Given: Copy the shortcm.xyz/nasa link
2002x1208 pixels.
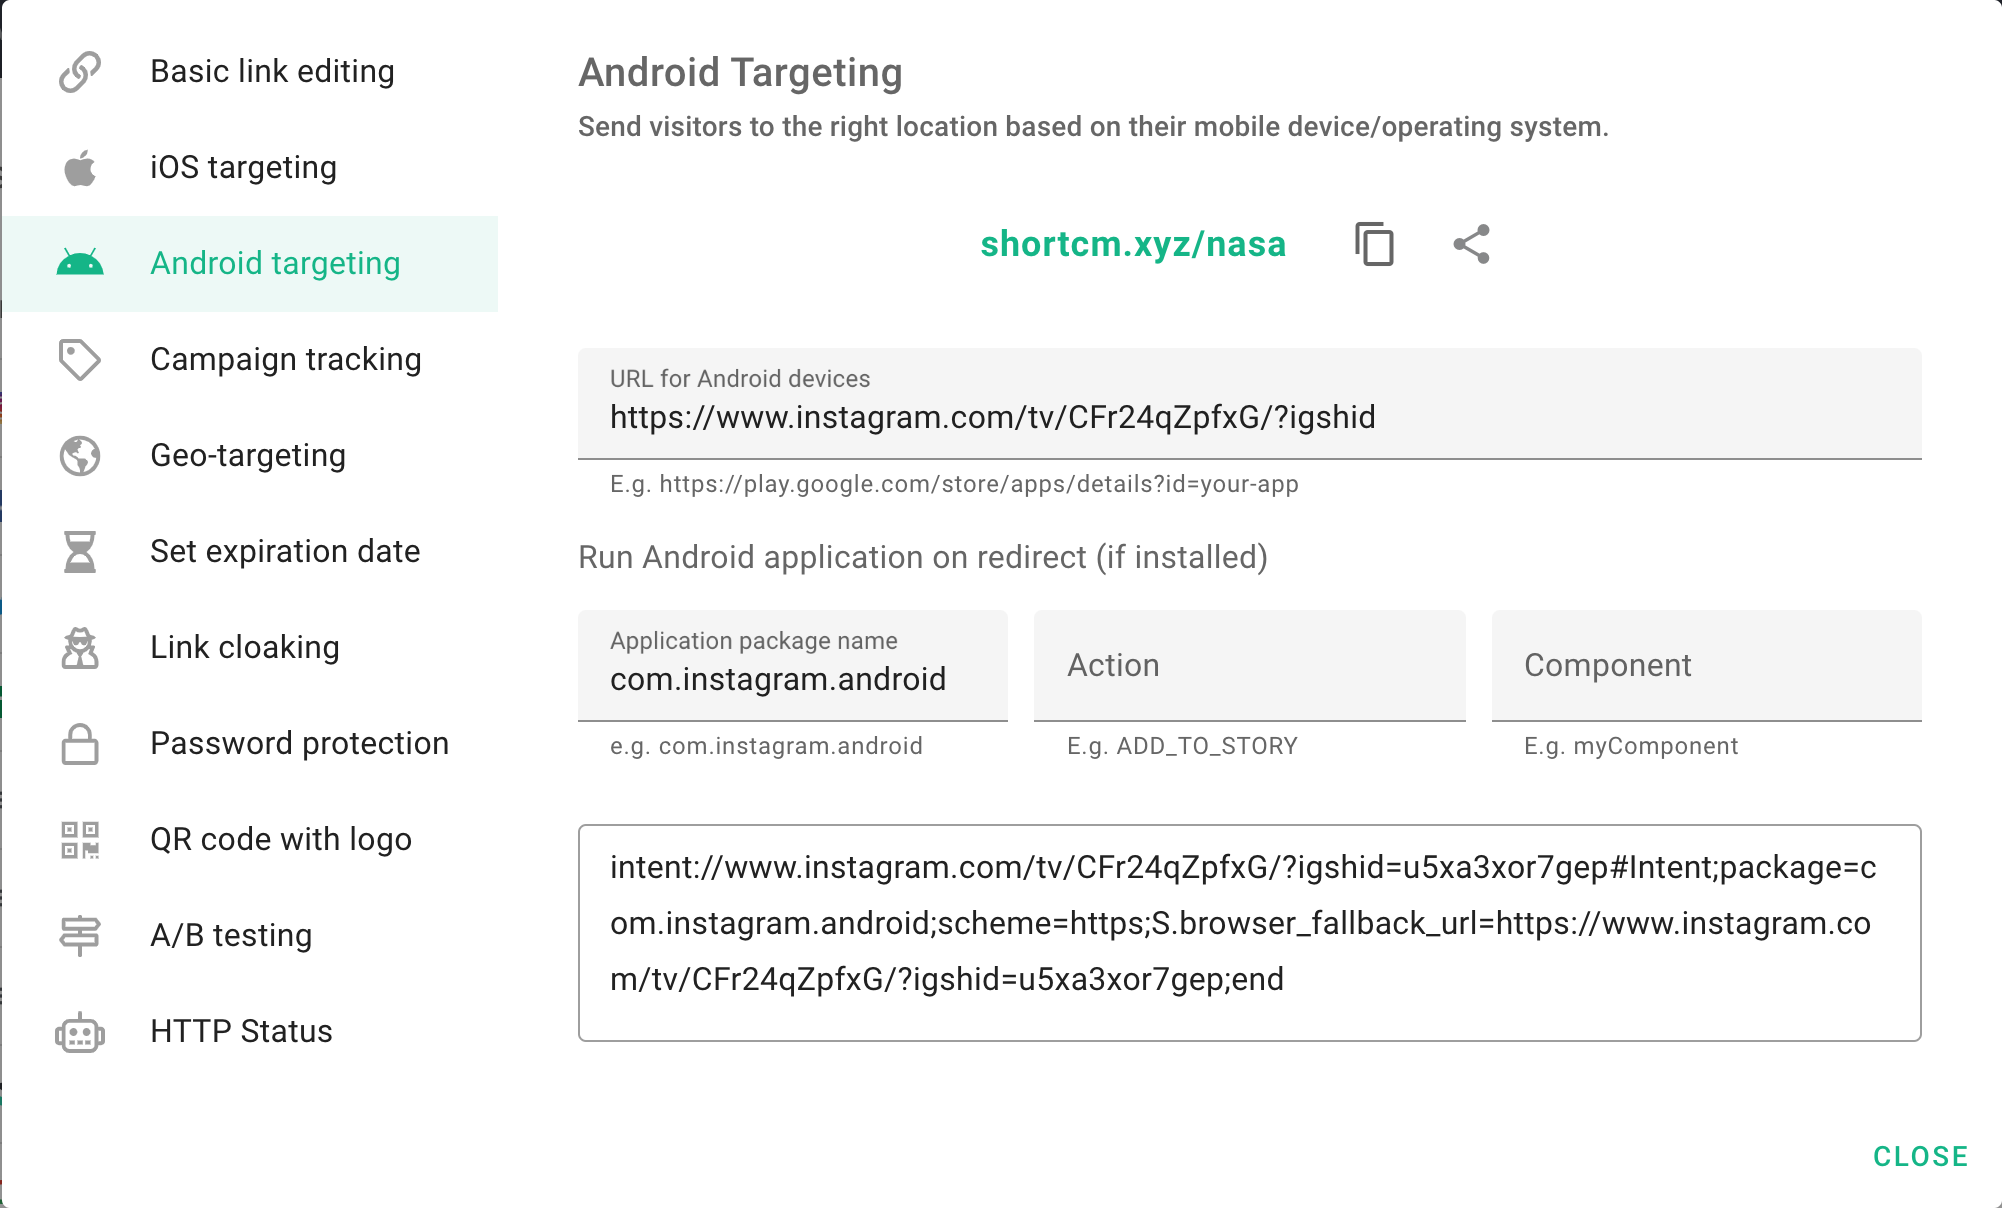Looking at the screenshot, I should coord(1374,244).
